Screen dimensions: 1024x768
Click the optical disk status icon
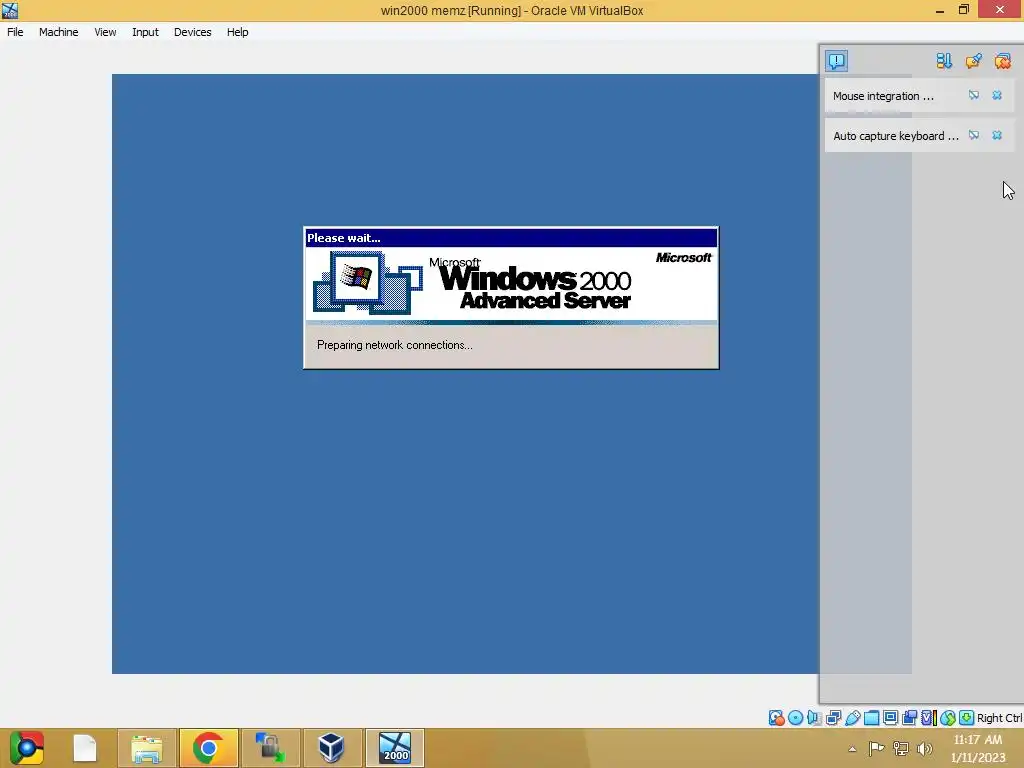tap(795, 718)
